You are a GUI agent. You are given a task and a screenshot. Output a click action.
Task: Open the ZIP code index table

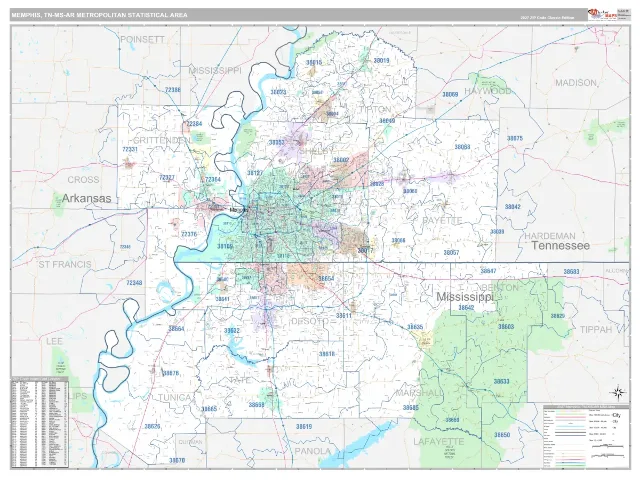40,422
